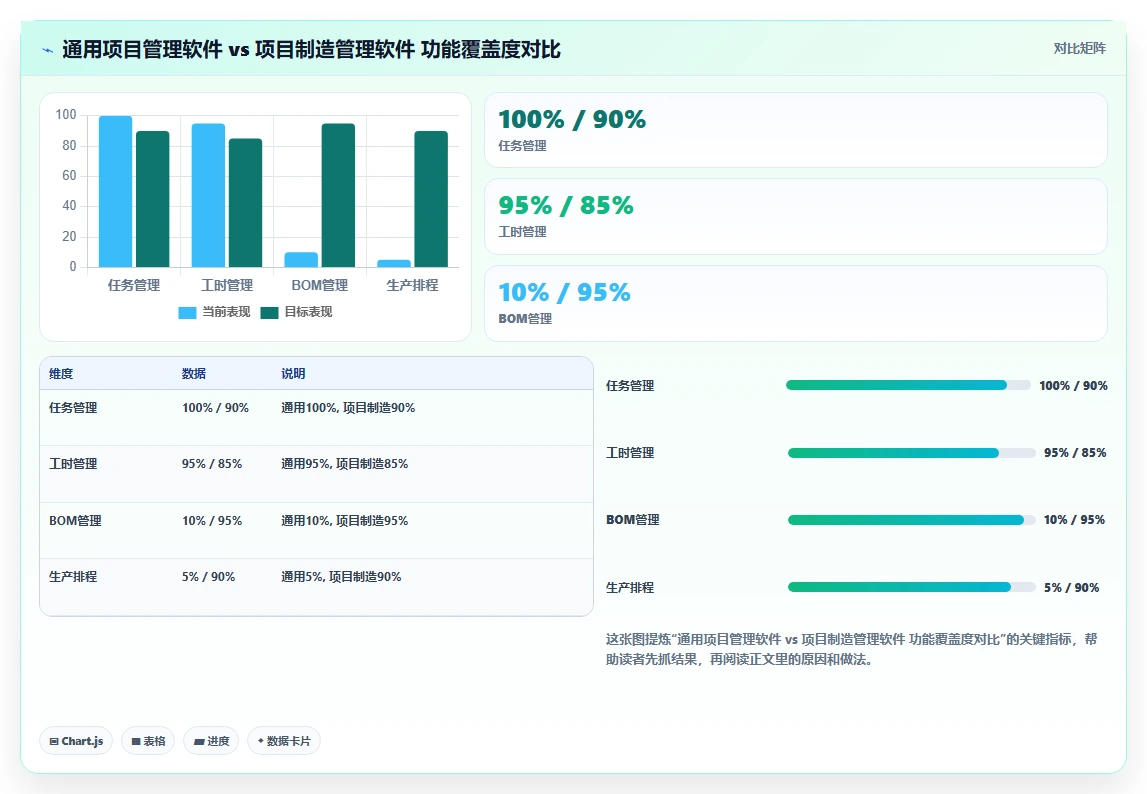Click the summary paragraph text
This screenshot has height=794, width=1147.
[x=851, y=649]
